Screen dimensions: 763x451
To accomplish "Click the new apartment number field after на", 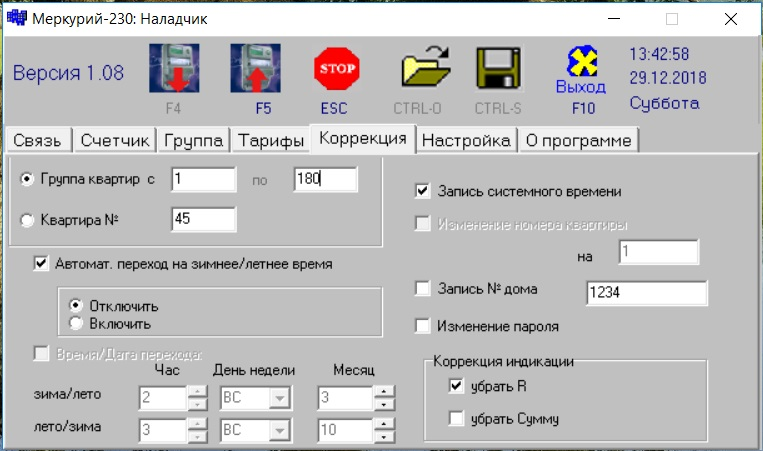I will pos(658,252).
